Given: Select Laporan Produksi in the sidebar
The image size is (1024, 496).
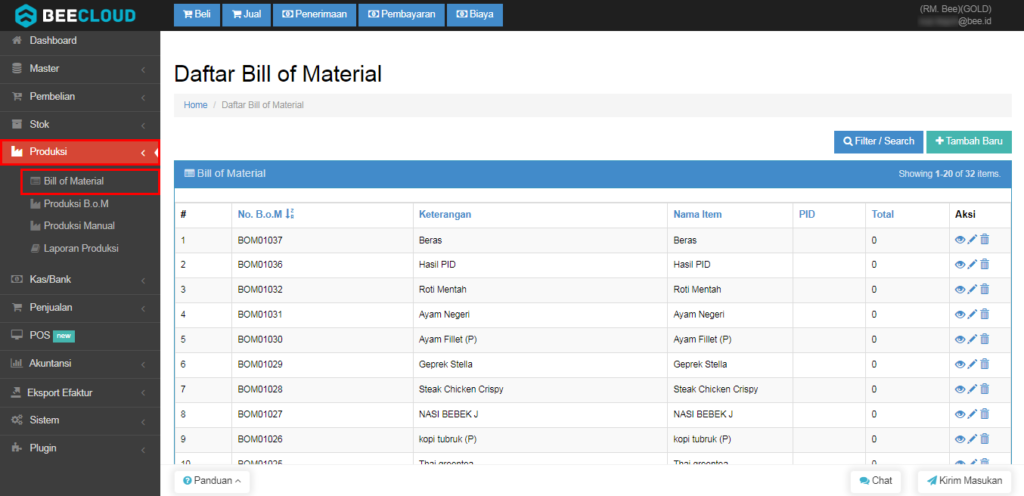Looking at the screenshot, I should point(80,248).
